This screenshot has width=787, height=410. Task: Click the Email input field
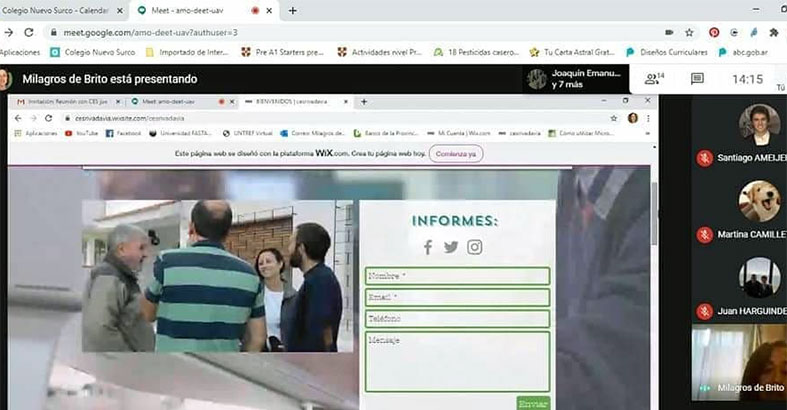pyautogui.click(x=457, y=298)
